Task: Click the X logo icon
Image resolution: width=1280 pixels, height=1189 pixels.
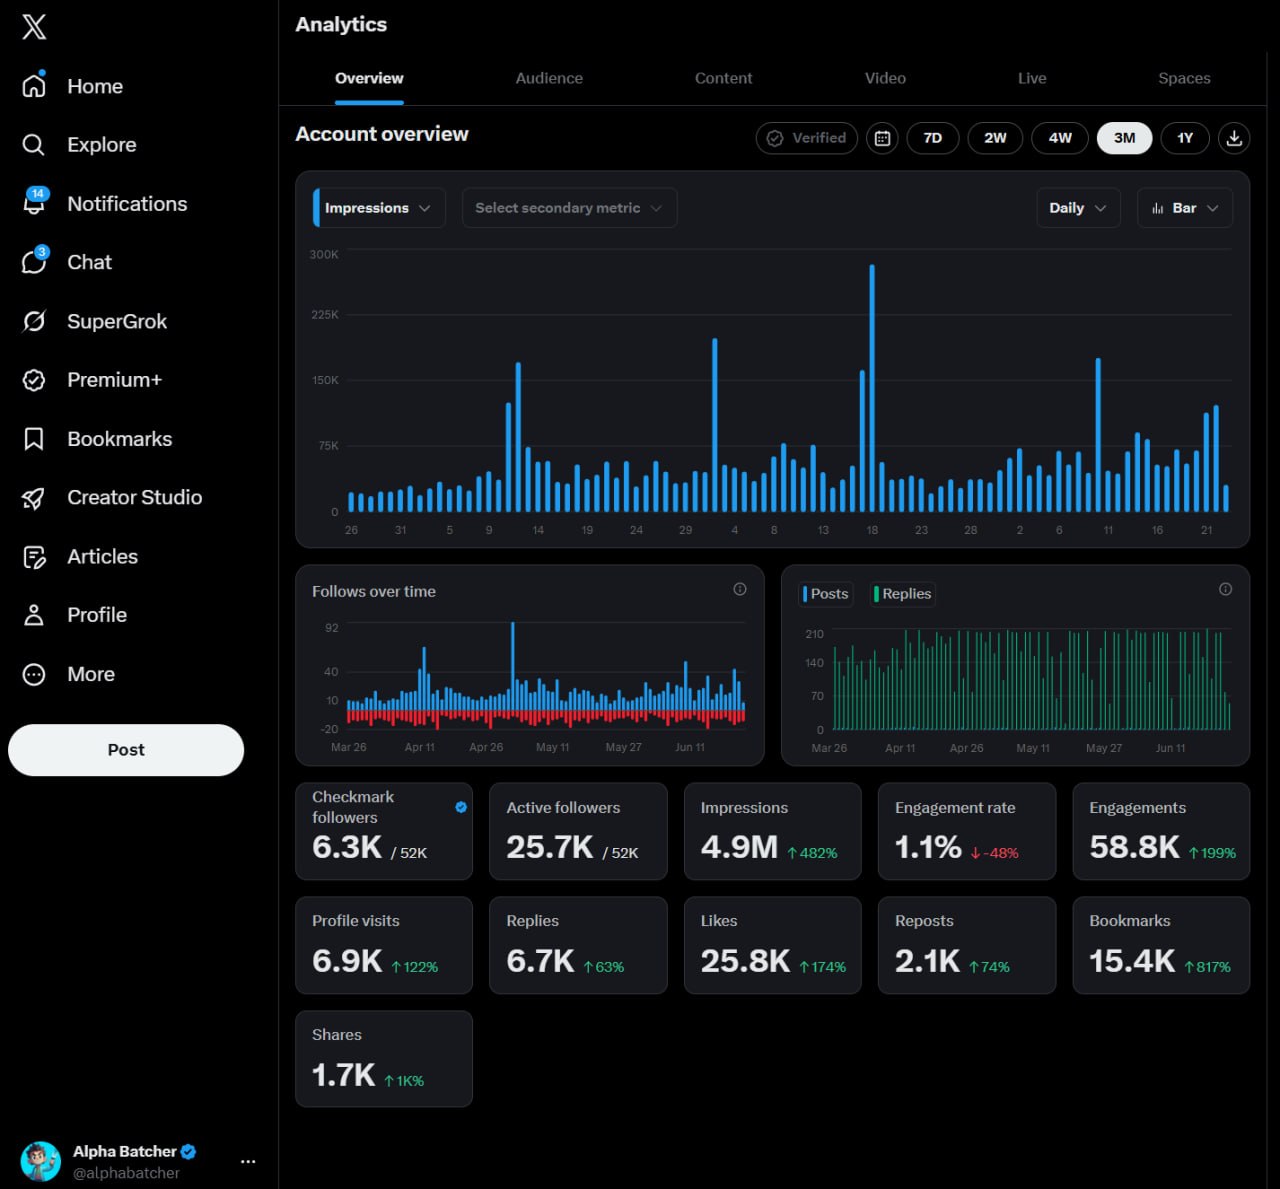Action: (34, 27)
